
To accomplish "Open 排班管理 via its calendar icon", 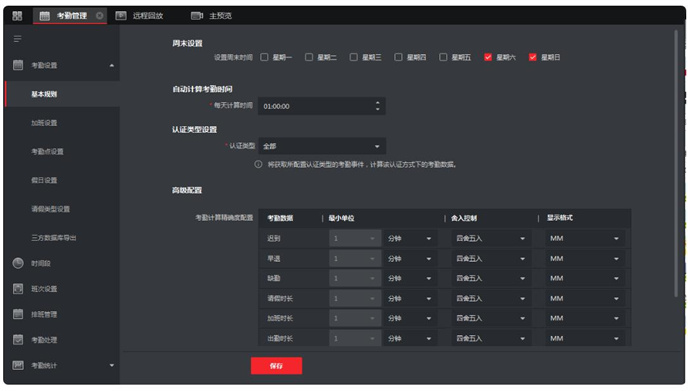I will (18, 314).
